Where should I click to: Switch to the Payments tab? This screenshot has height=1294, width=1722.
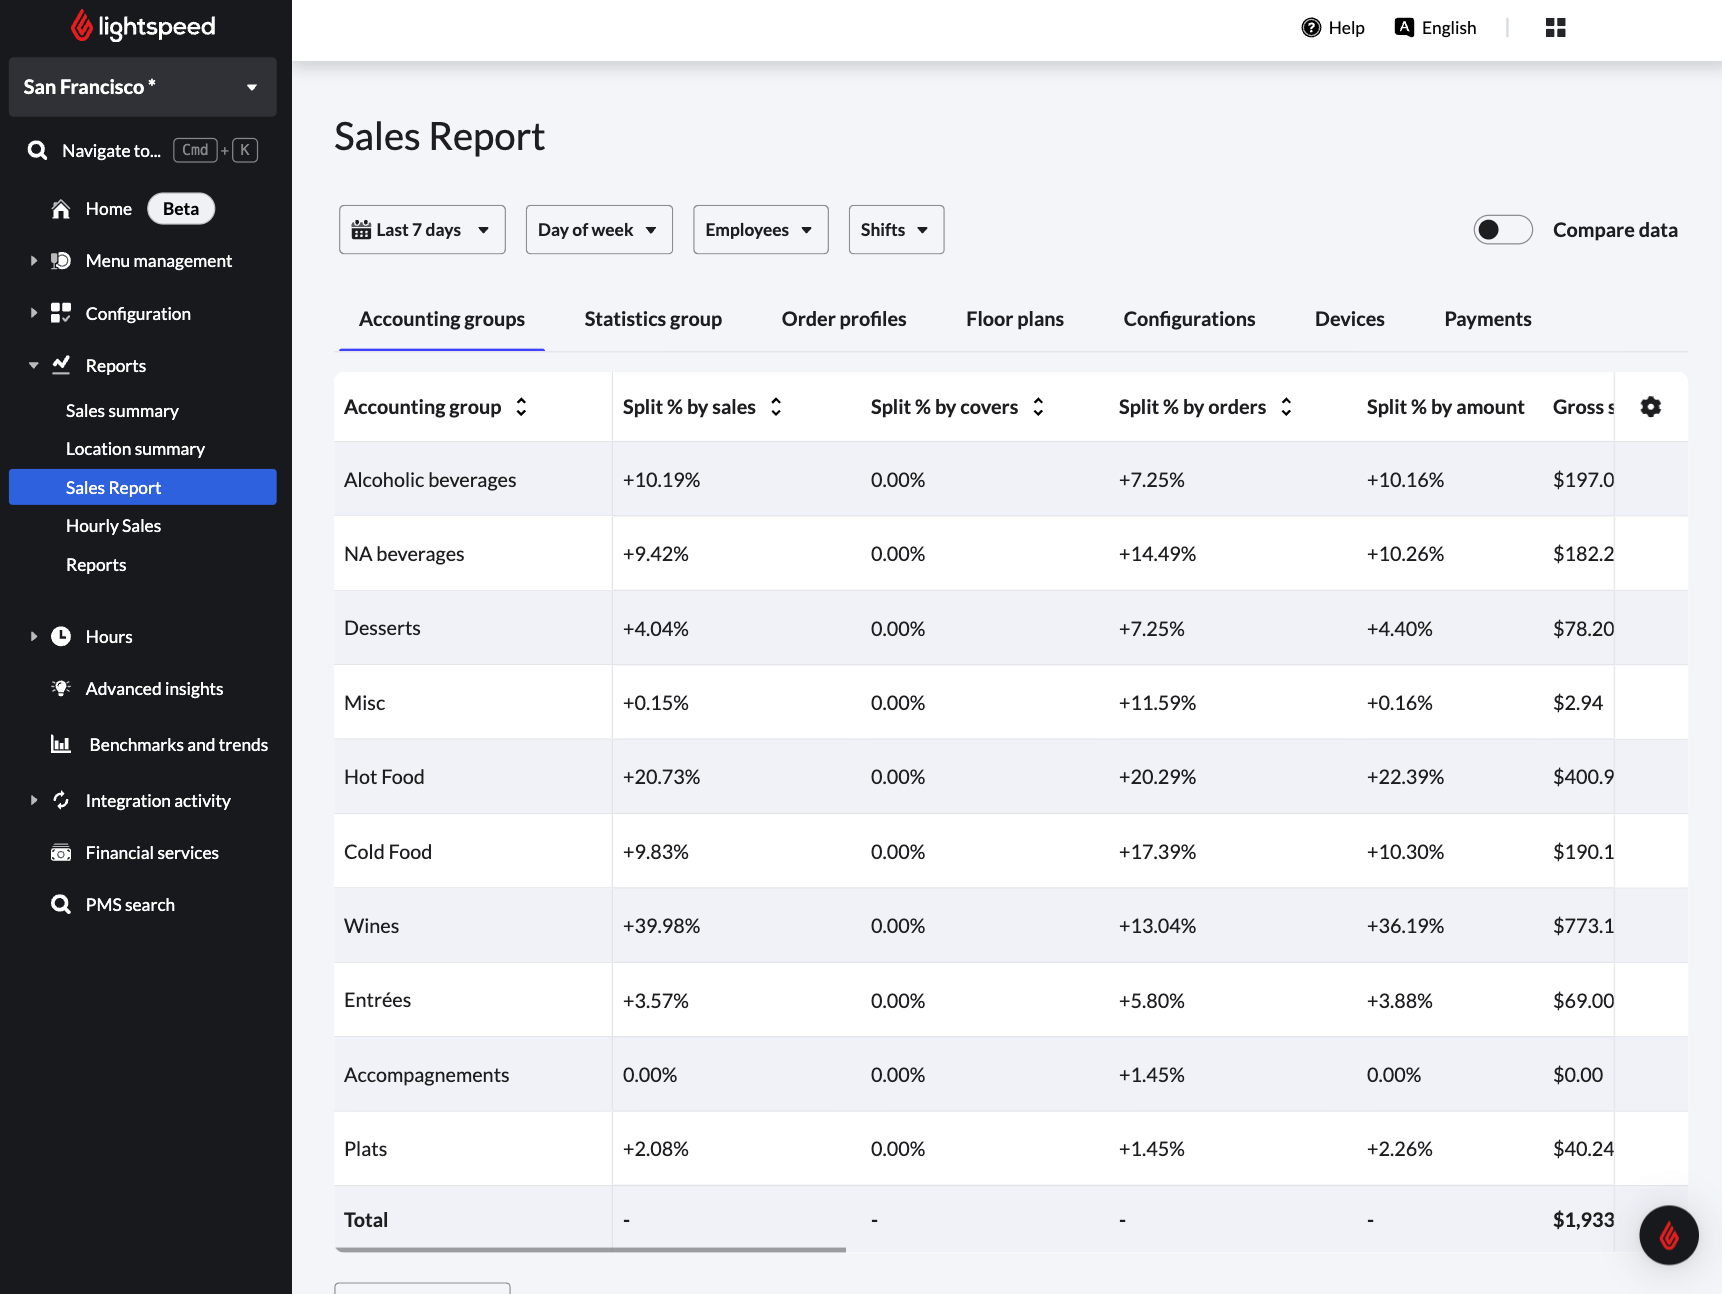click(x=1487, y=319)
